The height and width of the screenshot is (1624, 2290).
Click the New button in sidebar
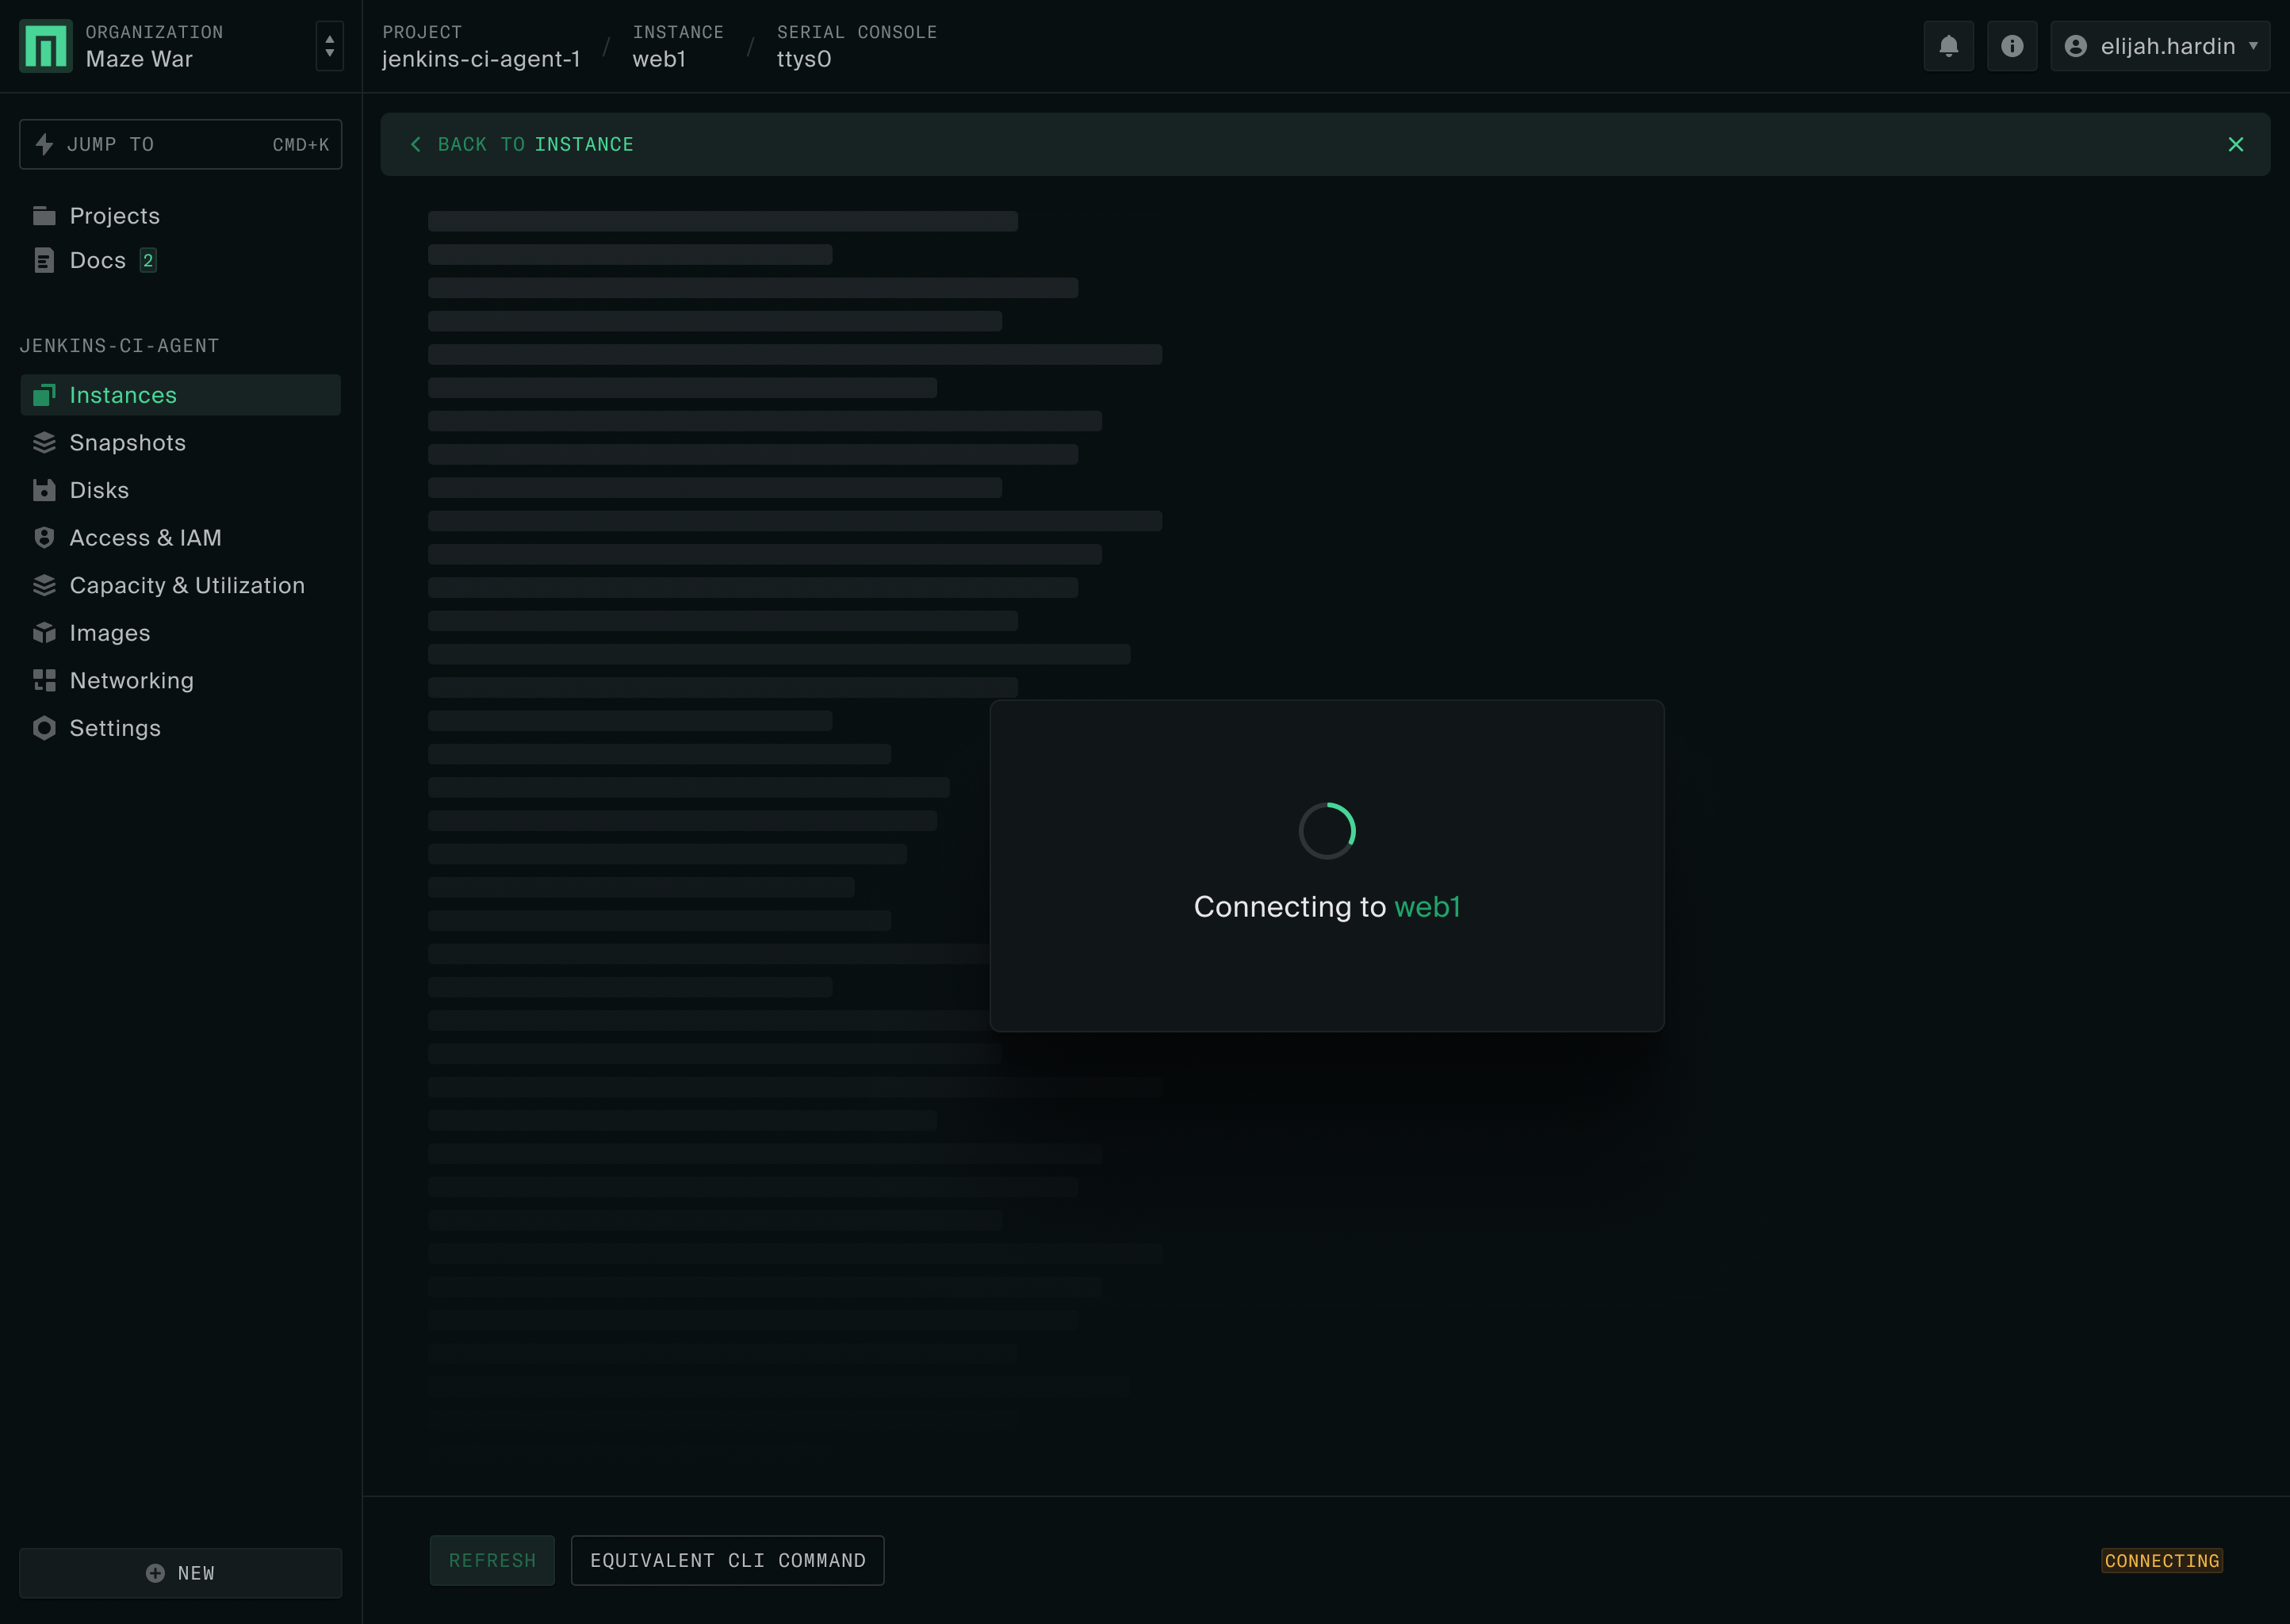(x=180, y=1573)
